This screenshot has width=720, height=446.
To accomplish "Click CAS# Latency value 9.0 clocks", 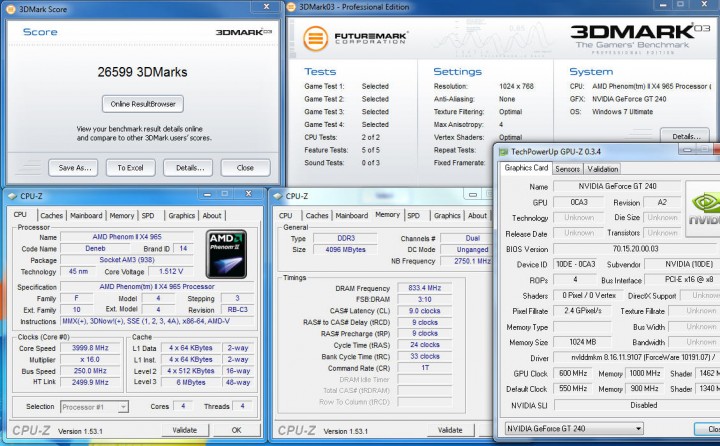I will (425, 311).
